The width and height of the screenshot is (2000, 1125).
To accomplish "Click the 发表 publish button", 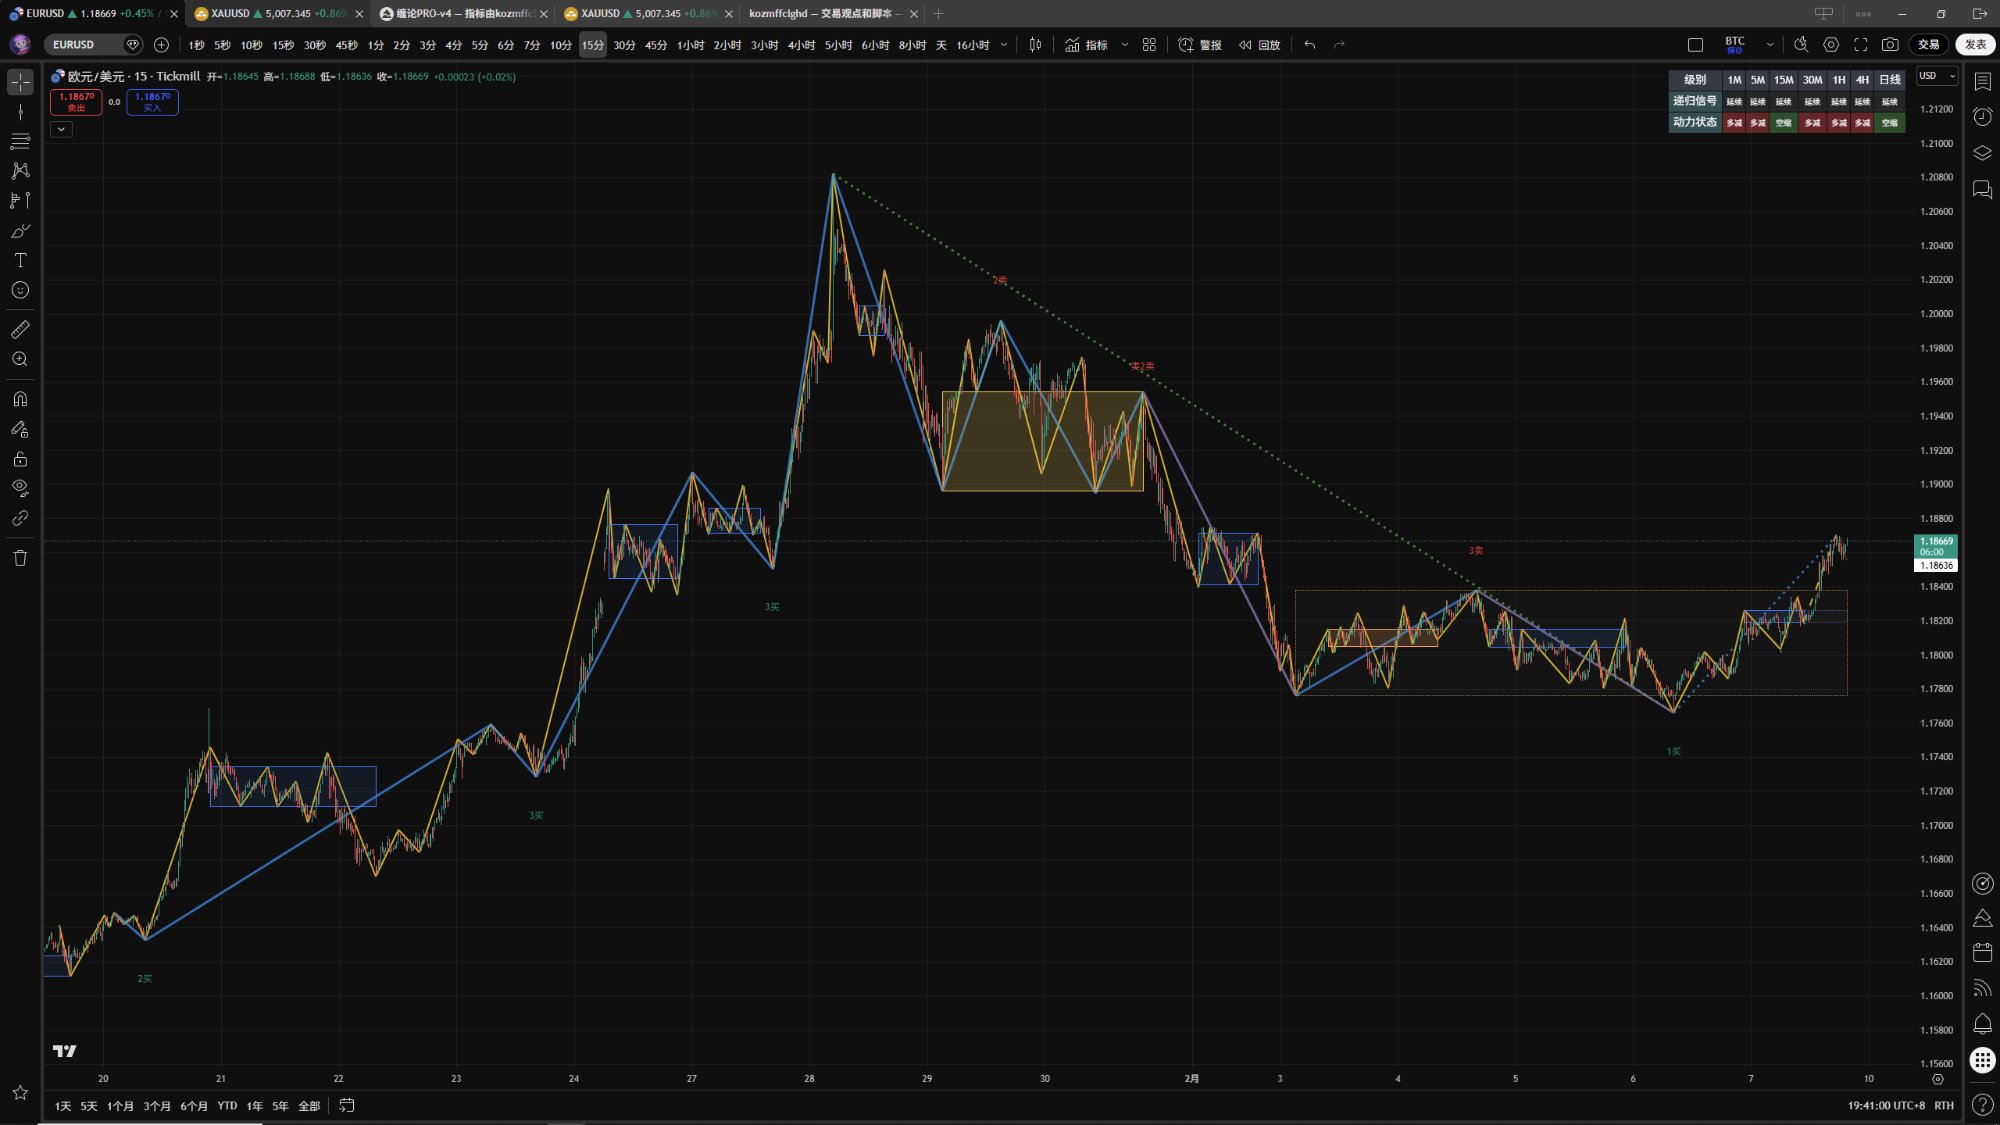I will point(1975,45).
